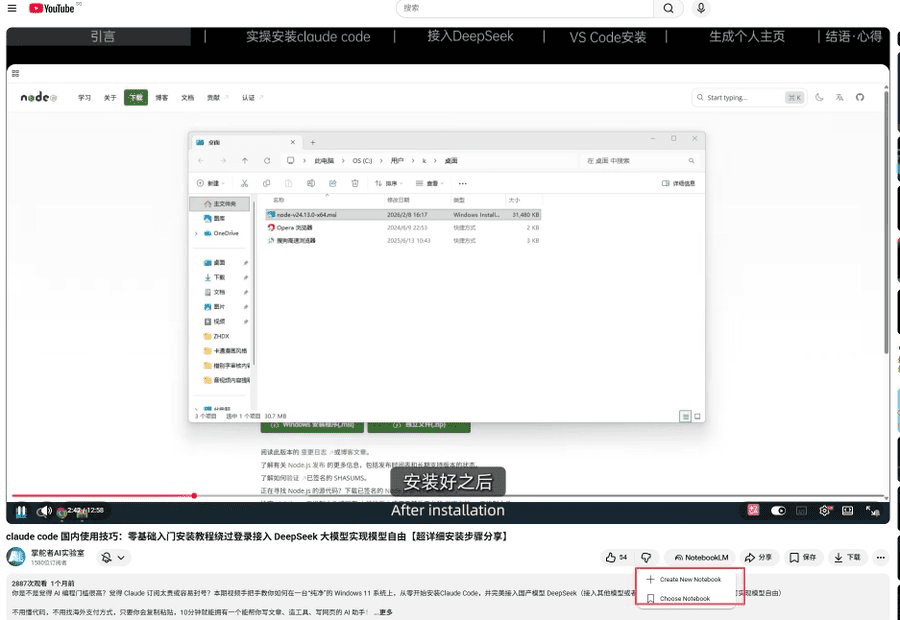The image size is (900, 620).
Task: Click the Explorer delete trash icon
Action: [355, 183]
